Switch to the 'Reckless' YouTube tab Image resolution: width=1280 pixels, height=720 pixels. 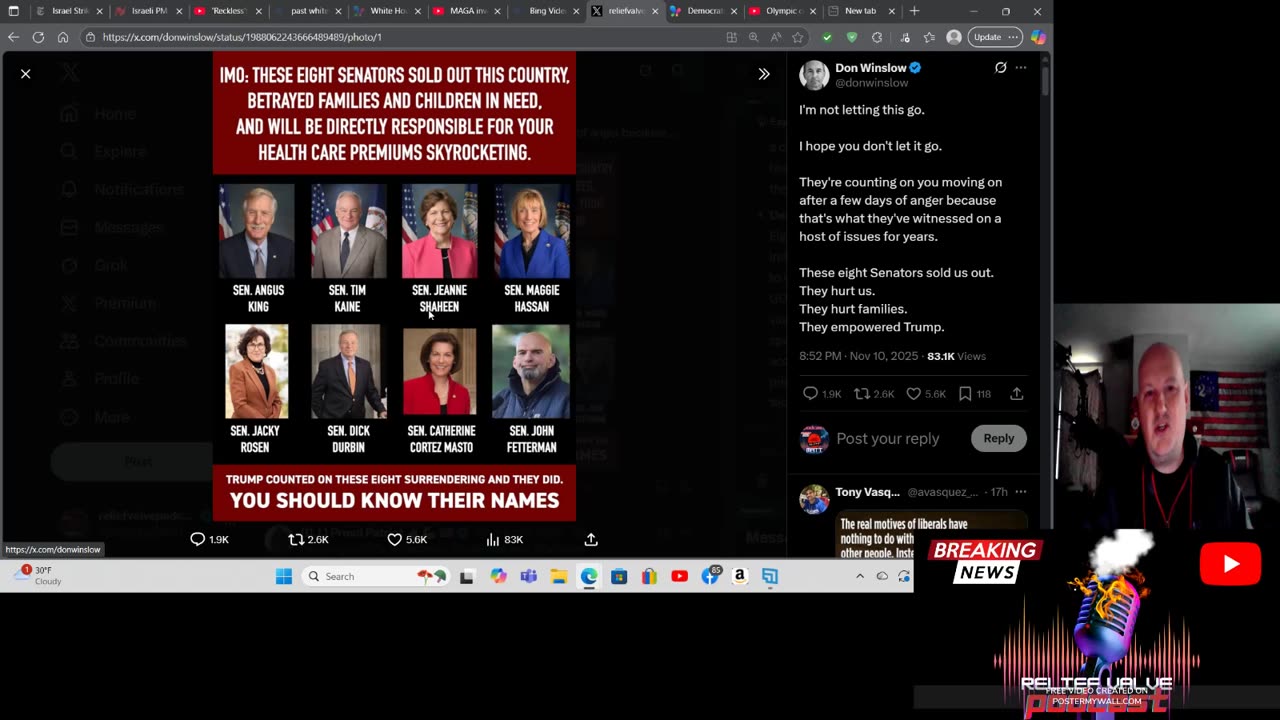(x=225, y=11)
